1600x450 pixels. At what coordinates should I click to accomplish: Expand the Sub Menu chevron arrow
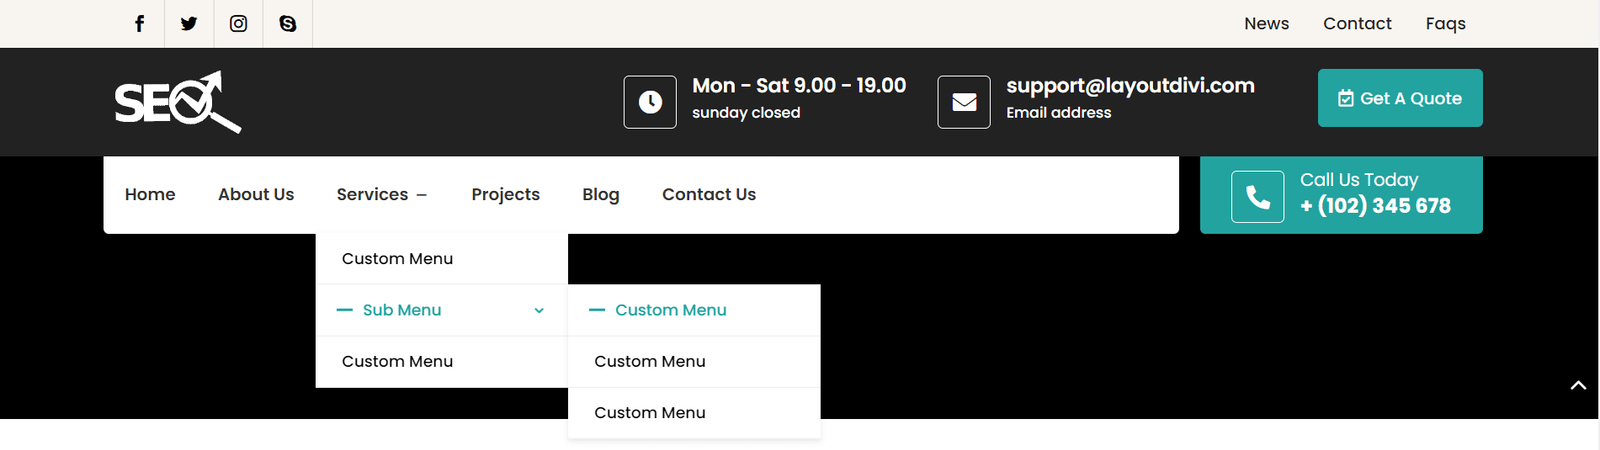[539, 311]
